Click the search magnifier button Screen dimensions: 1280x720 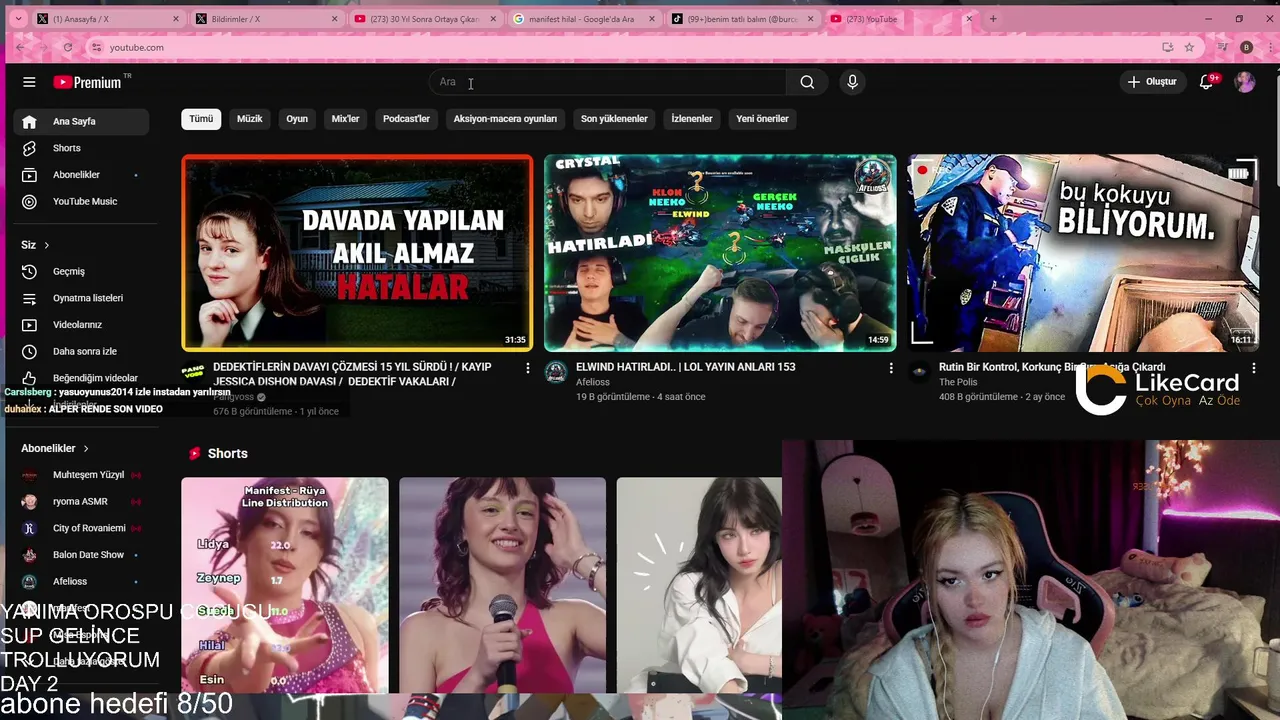click(807, 82)
